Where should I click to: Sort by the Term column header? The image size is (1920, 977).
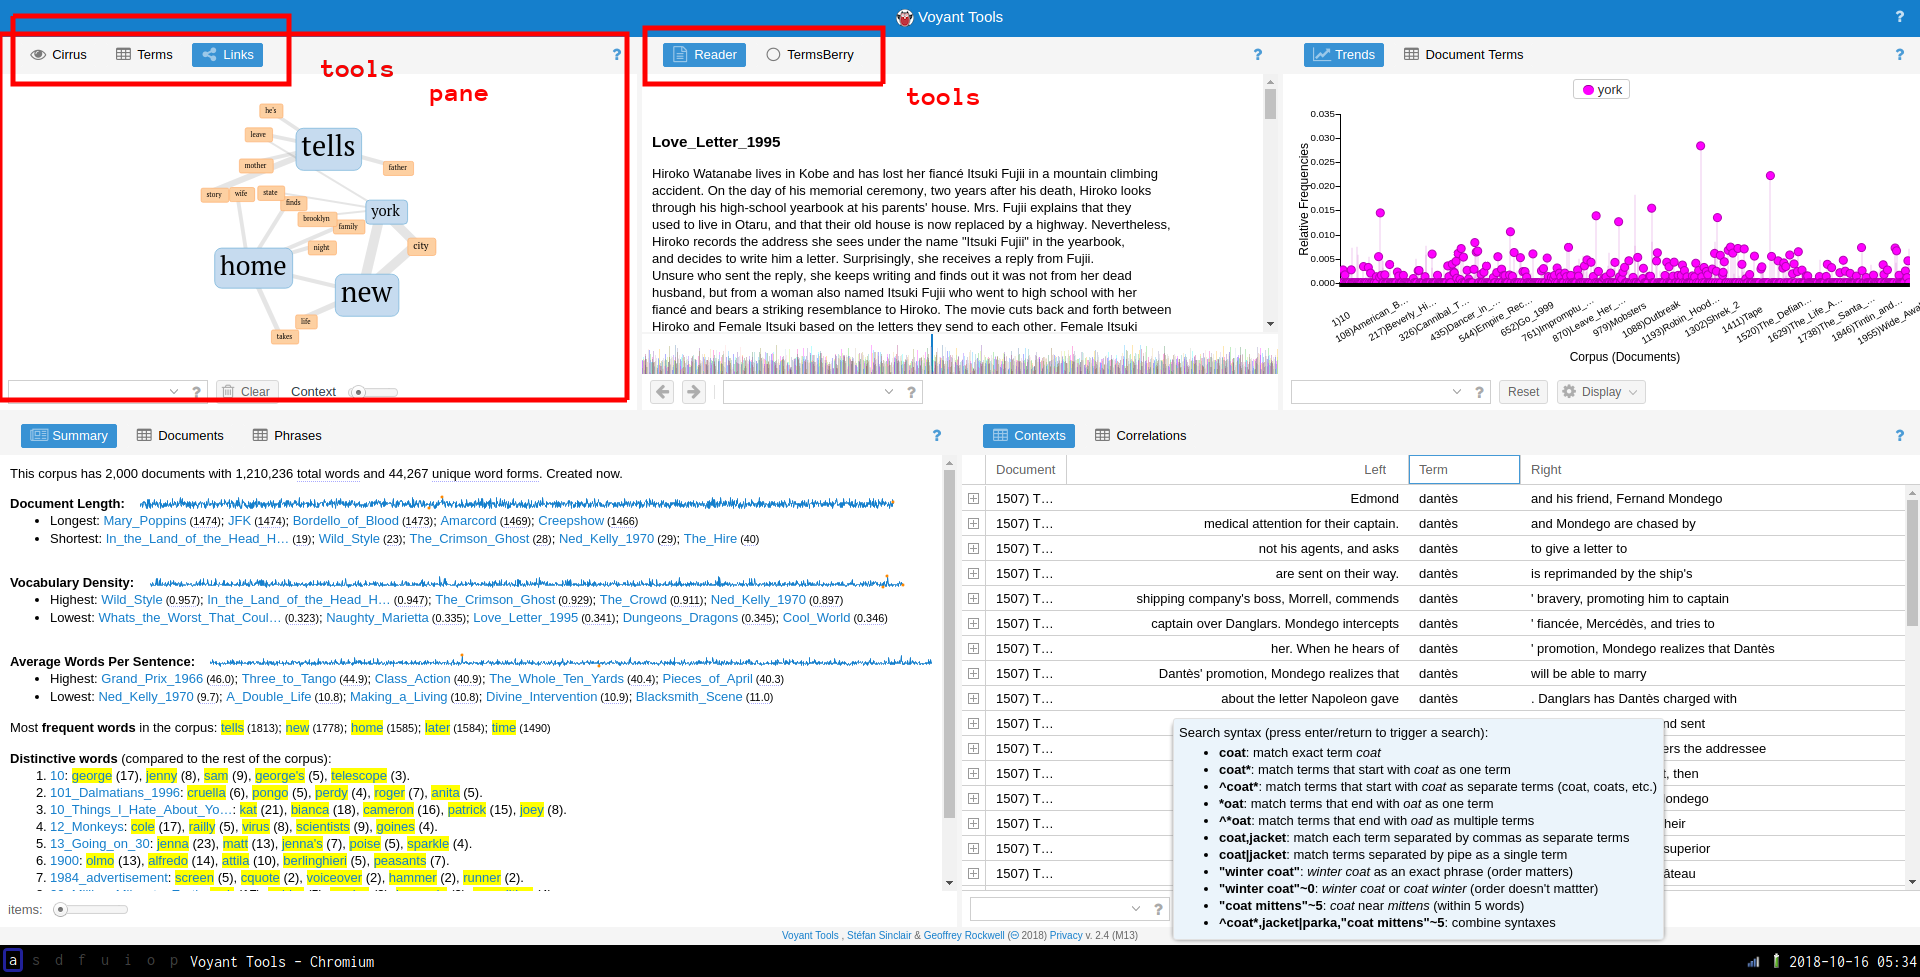click(x=1464, y=470)
